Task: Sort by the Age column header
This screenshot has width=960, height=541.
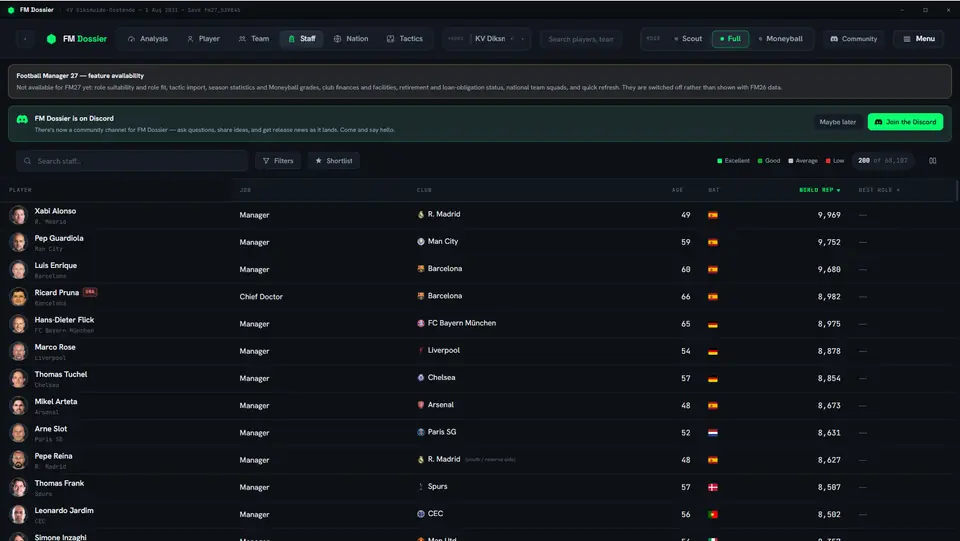Action: tap(677, 190)
